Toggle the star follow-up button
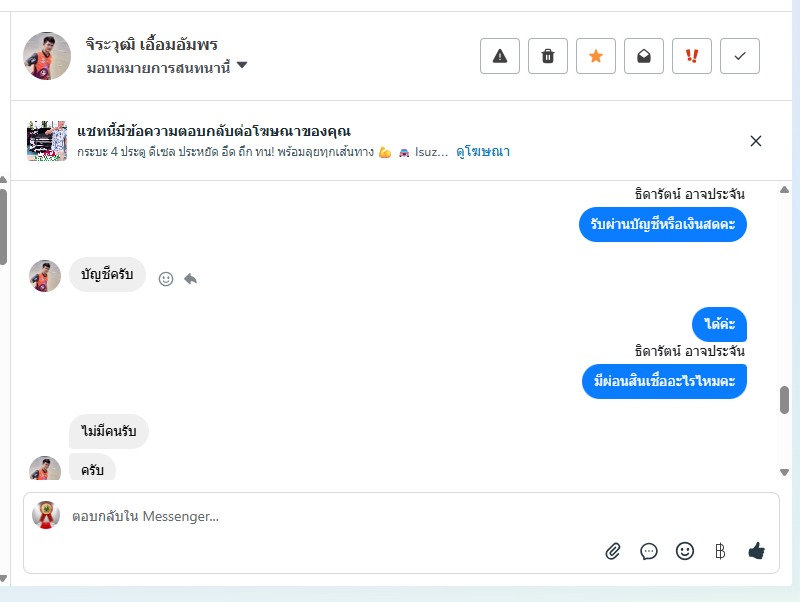 [x=596, y=56]
